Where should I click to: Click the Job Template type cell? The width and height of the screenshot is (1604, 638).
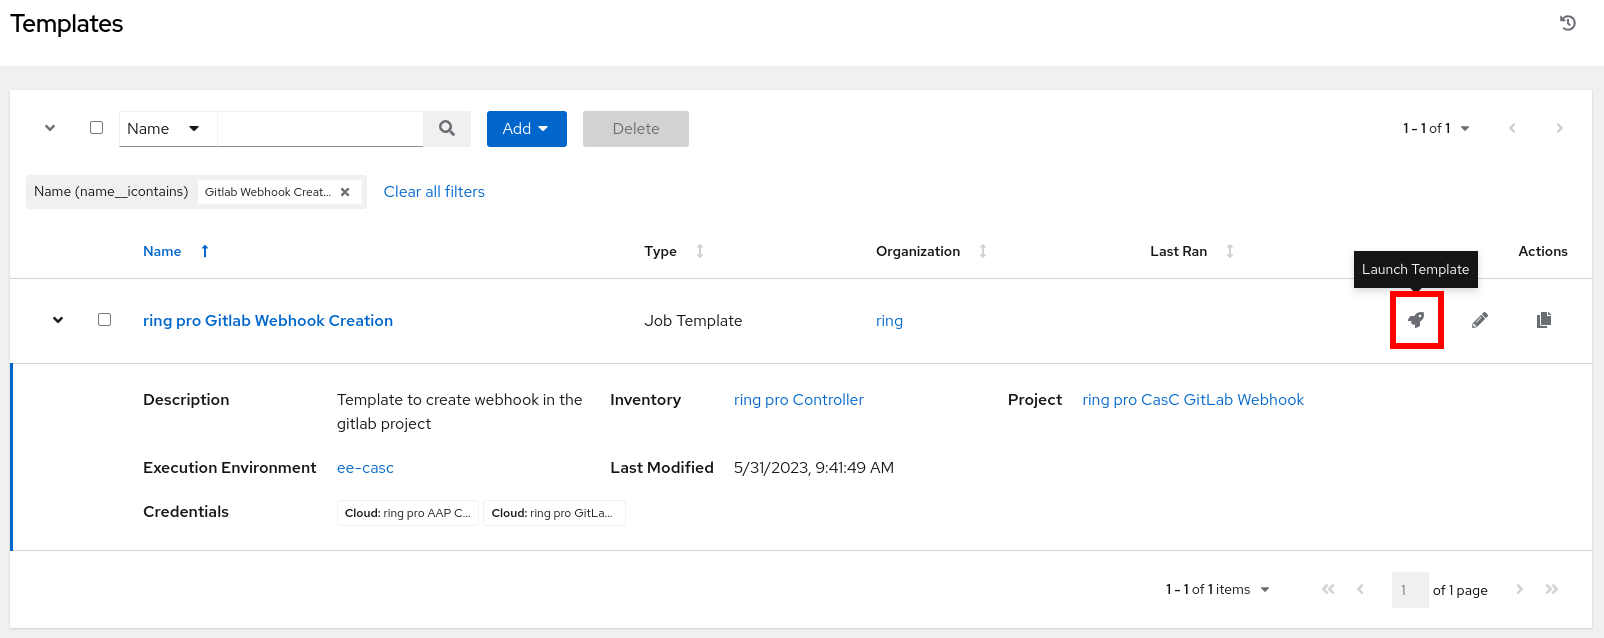(693, 321)
